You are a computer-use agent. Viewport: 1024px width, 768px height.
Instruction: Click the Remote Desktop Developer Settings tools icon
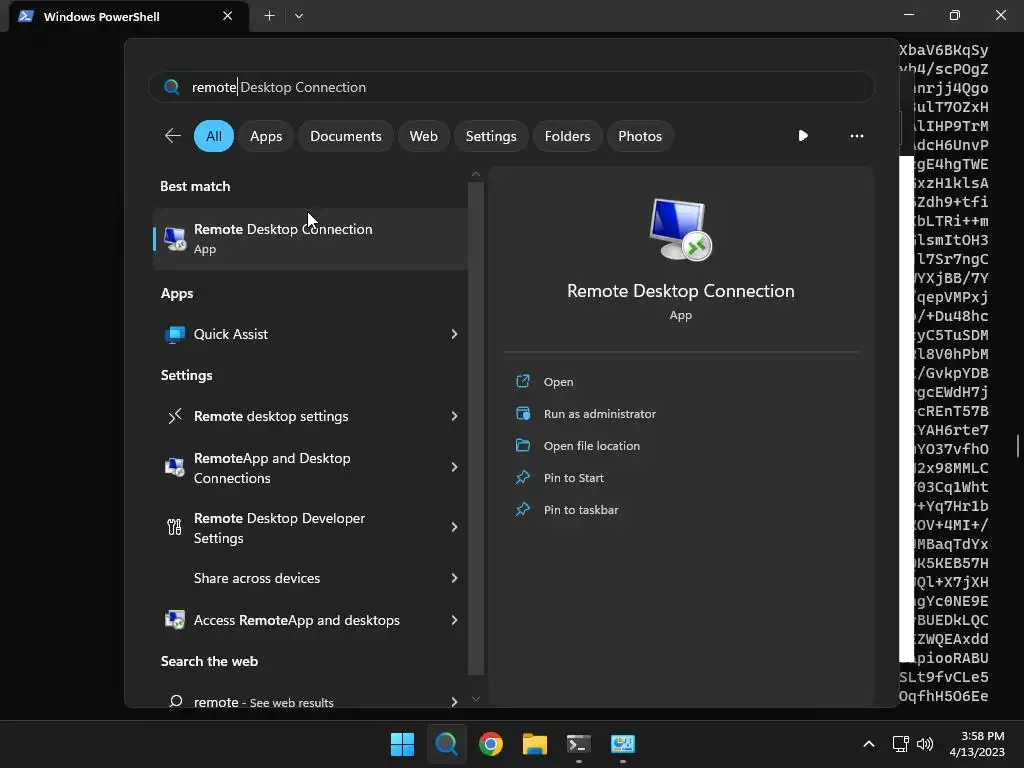[x=174, y=527]
